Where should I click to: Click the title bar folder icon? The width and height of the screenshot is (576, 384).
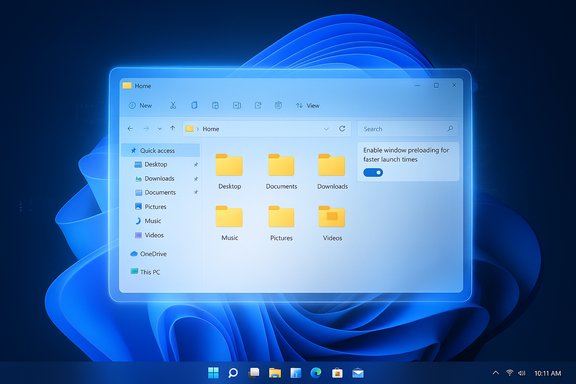[127, 86]
